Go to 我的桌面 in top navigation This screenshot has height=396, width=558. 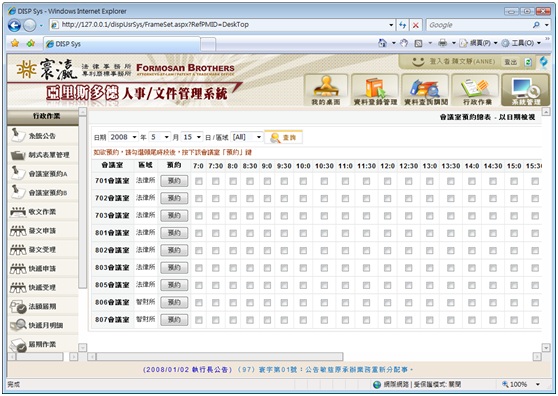click(326, 90)
